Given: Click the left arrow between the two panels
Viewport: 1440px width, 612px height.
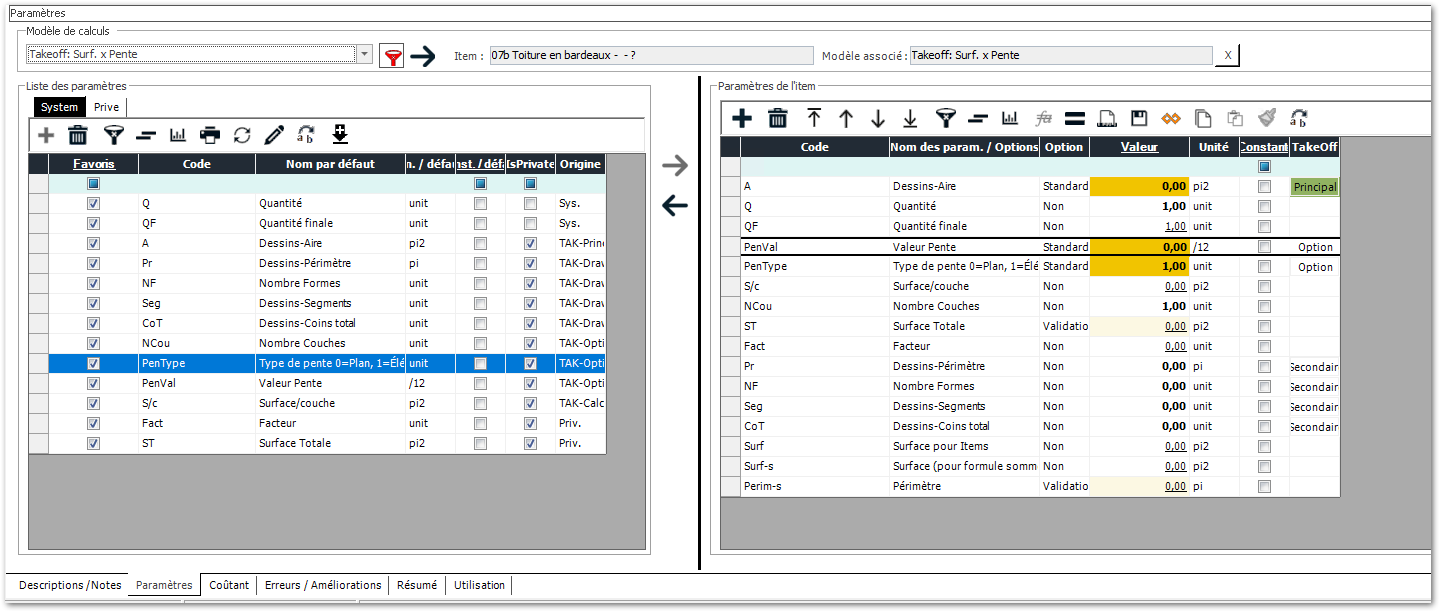Looking at the screenshot, I should point(675,207).
